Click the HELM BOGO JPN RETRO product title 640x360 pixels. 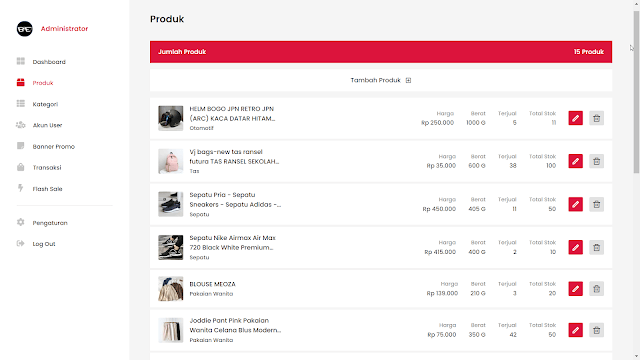232,113
